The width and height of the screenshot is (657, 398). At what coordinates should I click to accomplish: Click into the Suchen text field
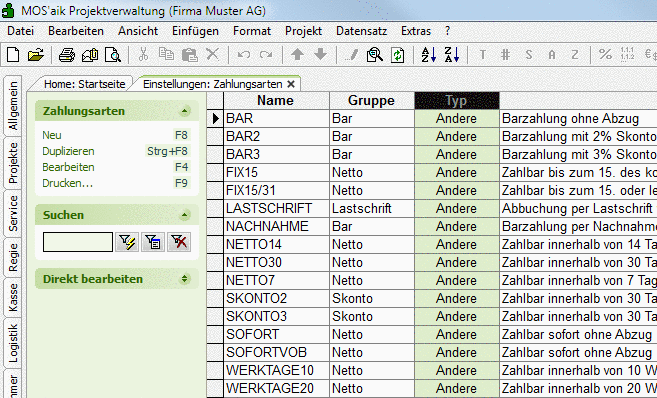pyautogui.click(x=78, y=242)
